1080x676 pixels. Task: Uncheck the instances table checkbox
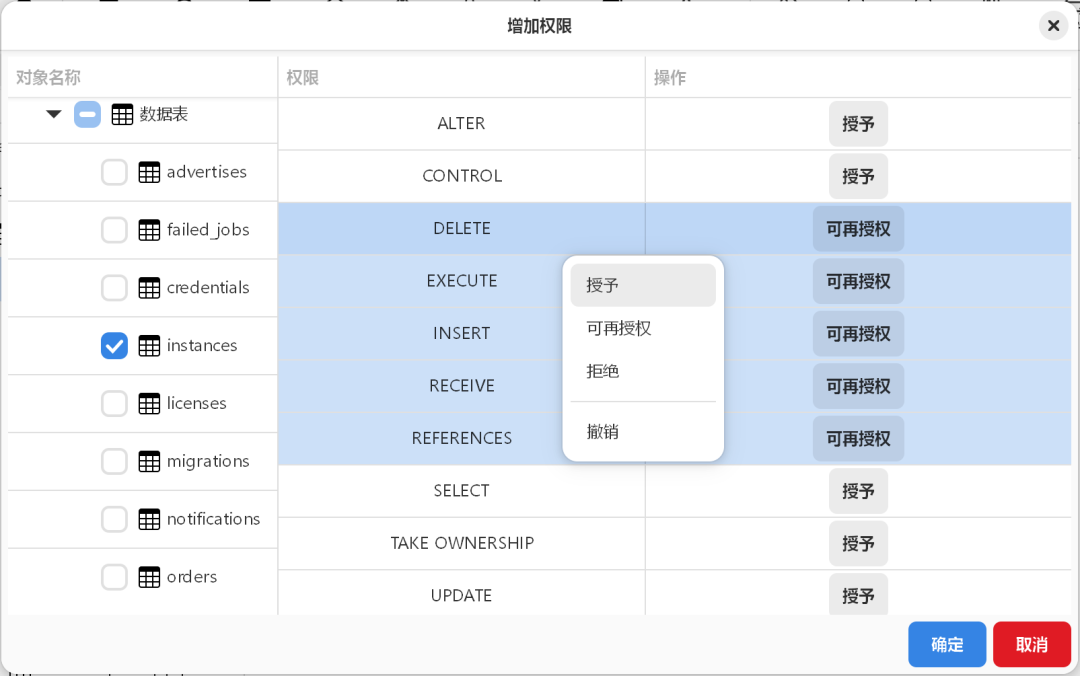click(x=114, y=346)
